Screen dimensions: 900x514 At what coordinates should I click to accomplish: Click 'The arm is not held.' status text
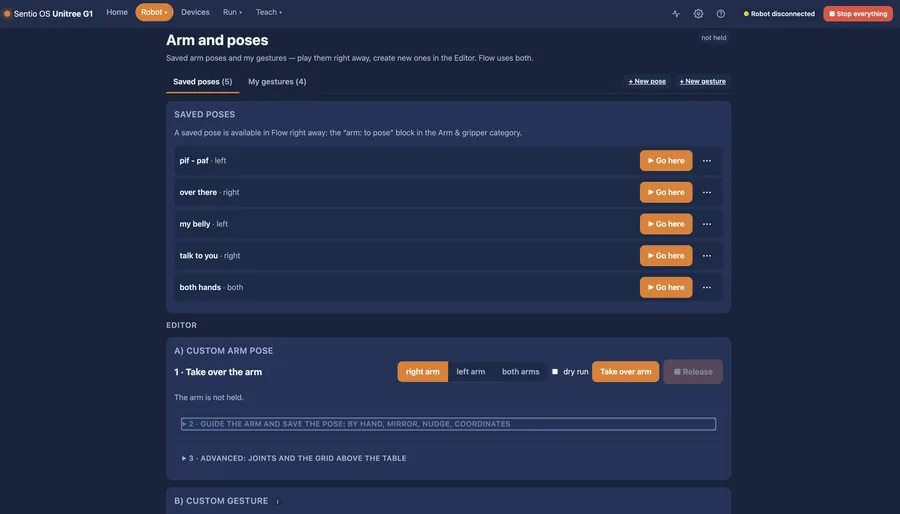tap(208, 397)
